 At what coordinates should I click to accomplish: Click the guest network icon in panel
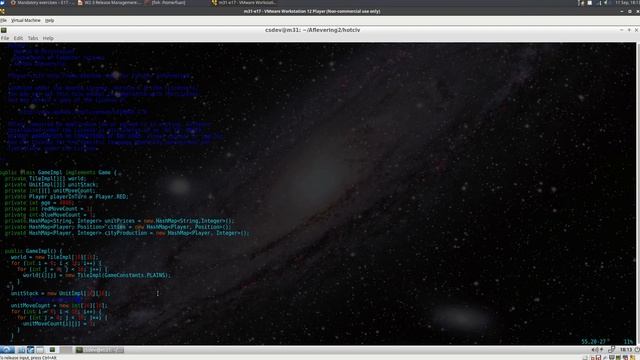611,350
